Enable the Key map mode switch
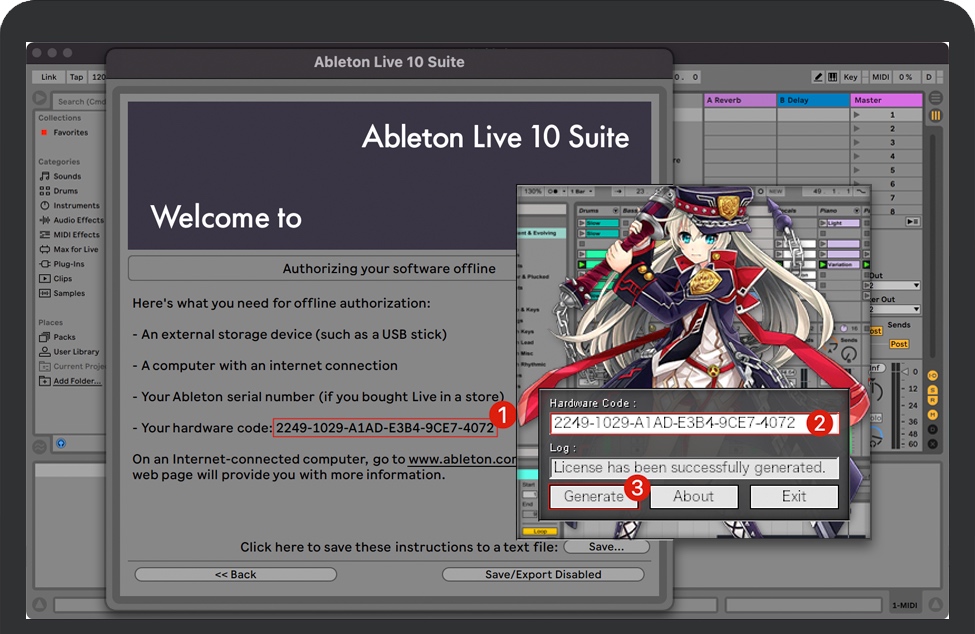The height and width of the screenshot is (634, 975). pos(850,77)
